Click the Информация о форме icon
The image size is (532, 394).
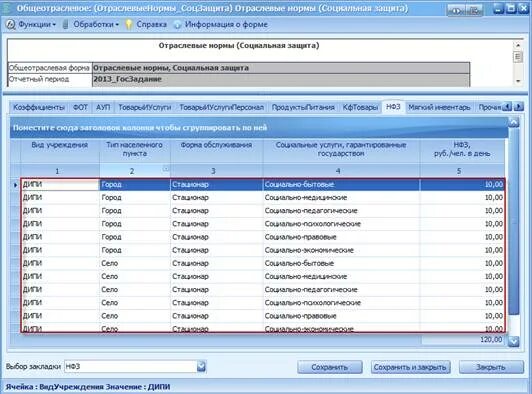pos(177,24)
